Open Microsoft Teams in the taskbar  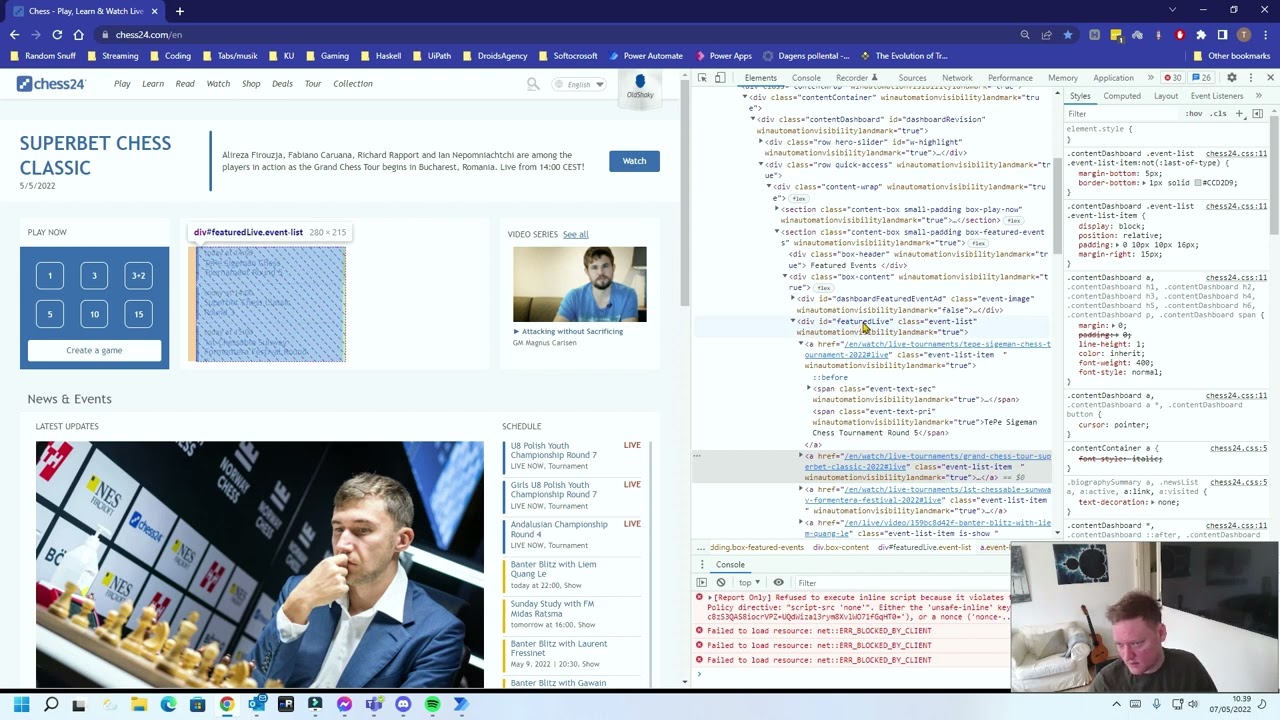coord(374,704)
